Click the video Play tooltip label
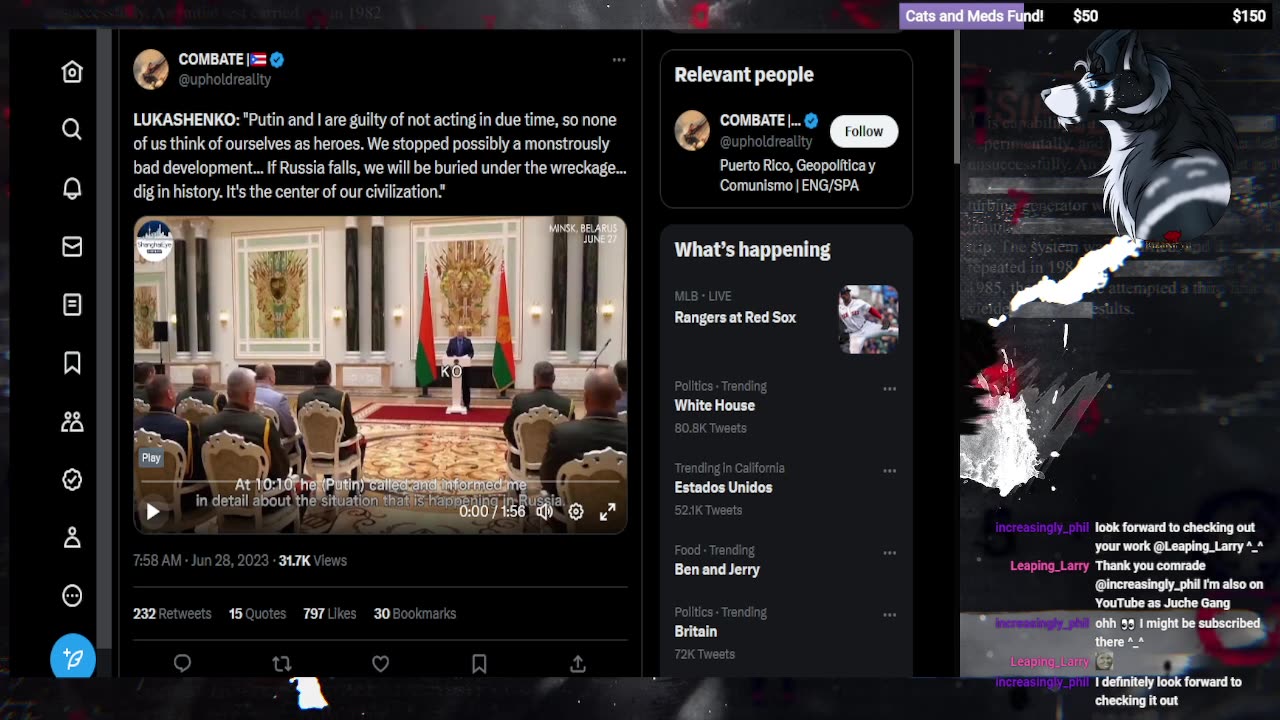 tap(151, 458)
